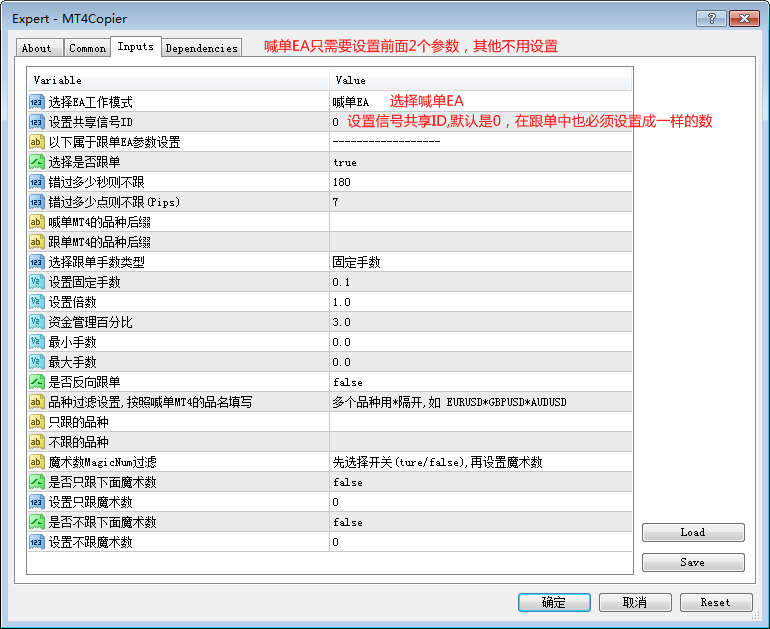Screen dimensions: 770x629
Task: Switch to the Dependencies tab
Action: click(x=201, y=48)
